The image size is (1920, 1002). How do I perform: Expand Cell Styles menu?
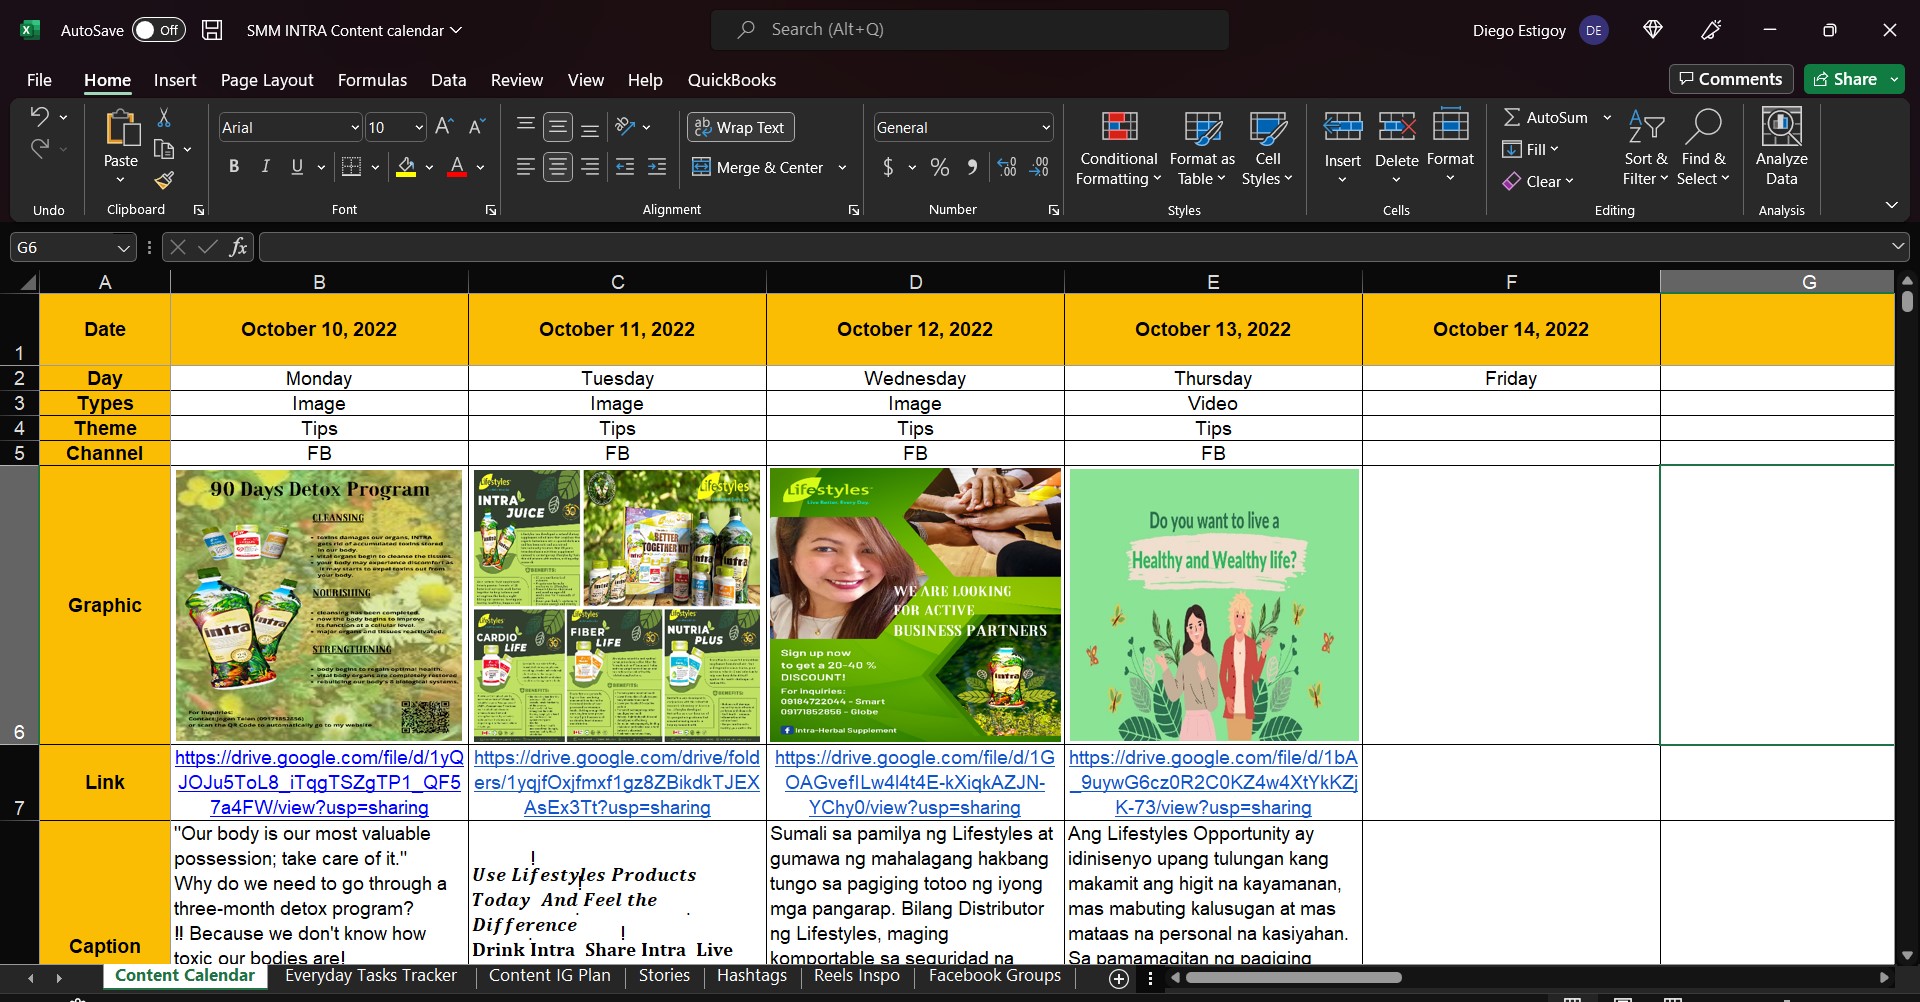(x=1267, y=147)
